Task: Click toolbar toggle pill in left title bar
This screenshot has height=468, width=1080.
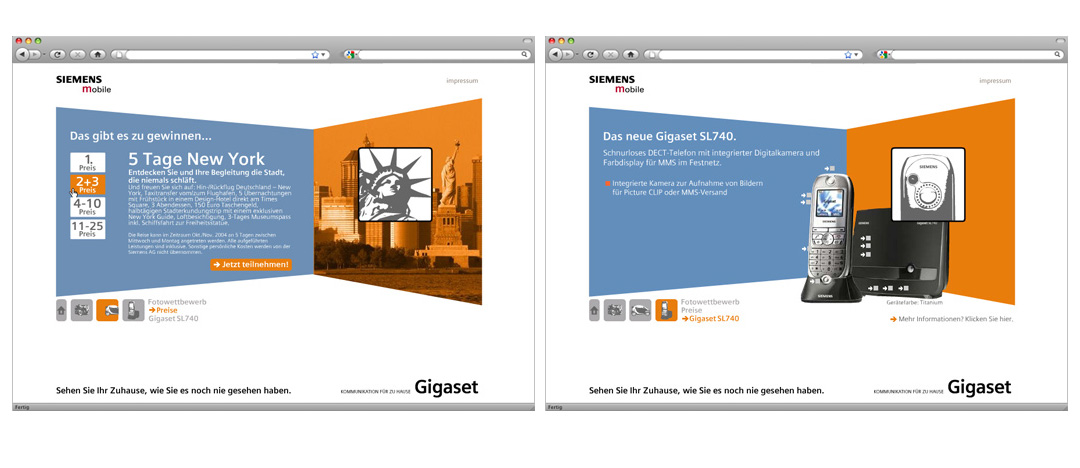Action: (x=528, y=41)
